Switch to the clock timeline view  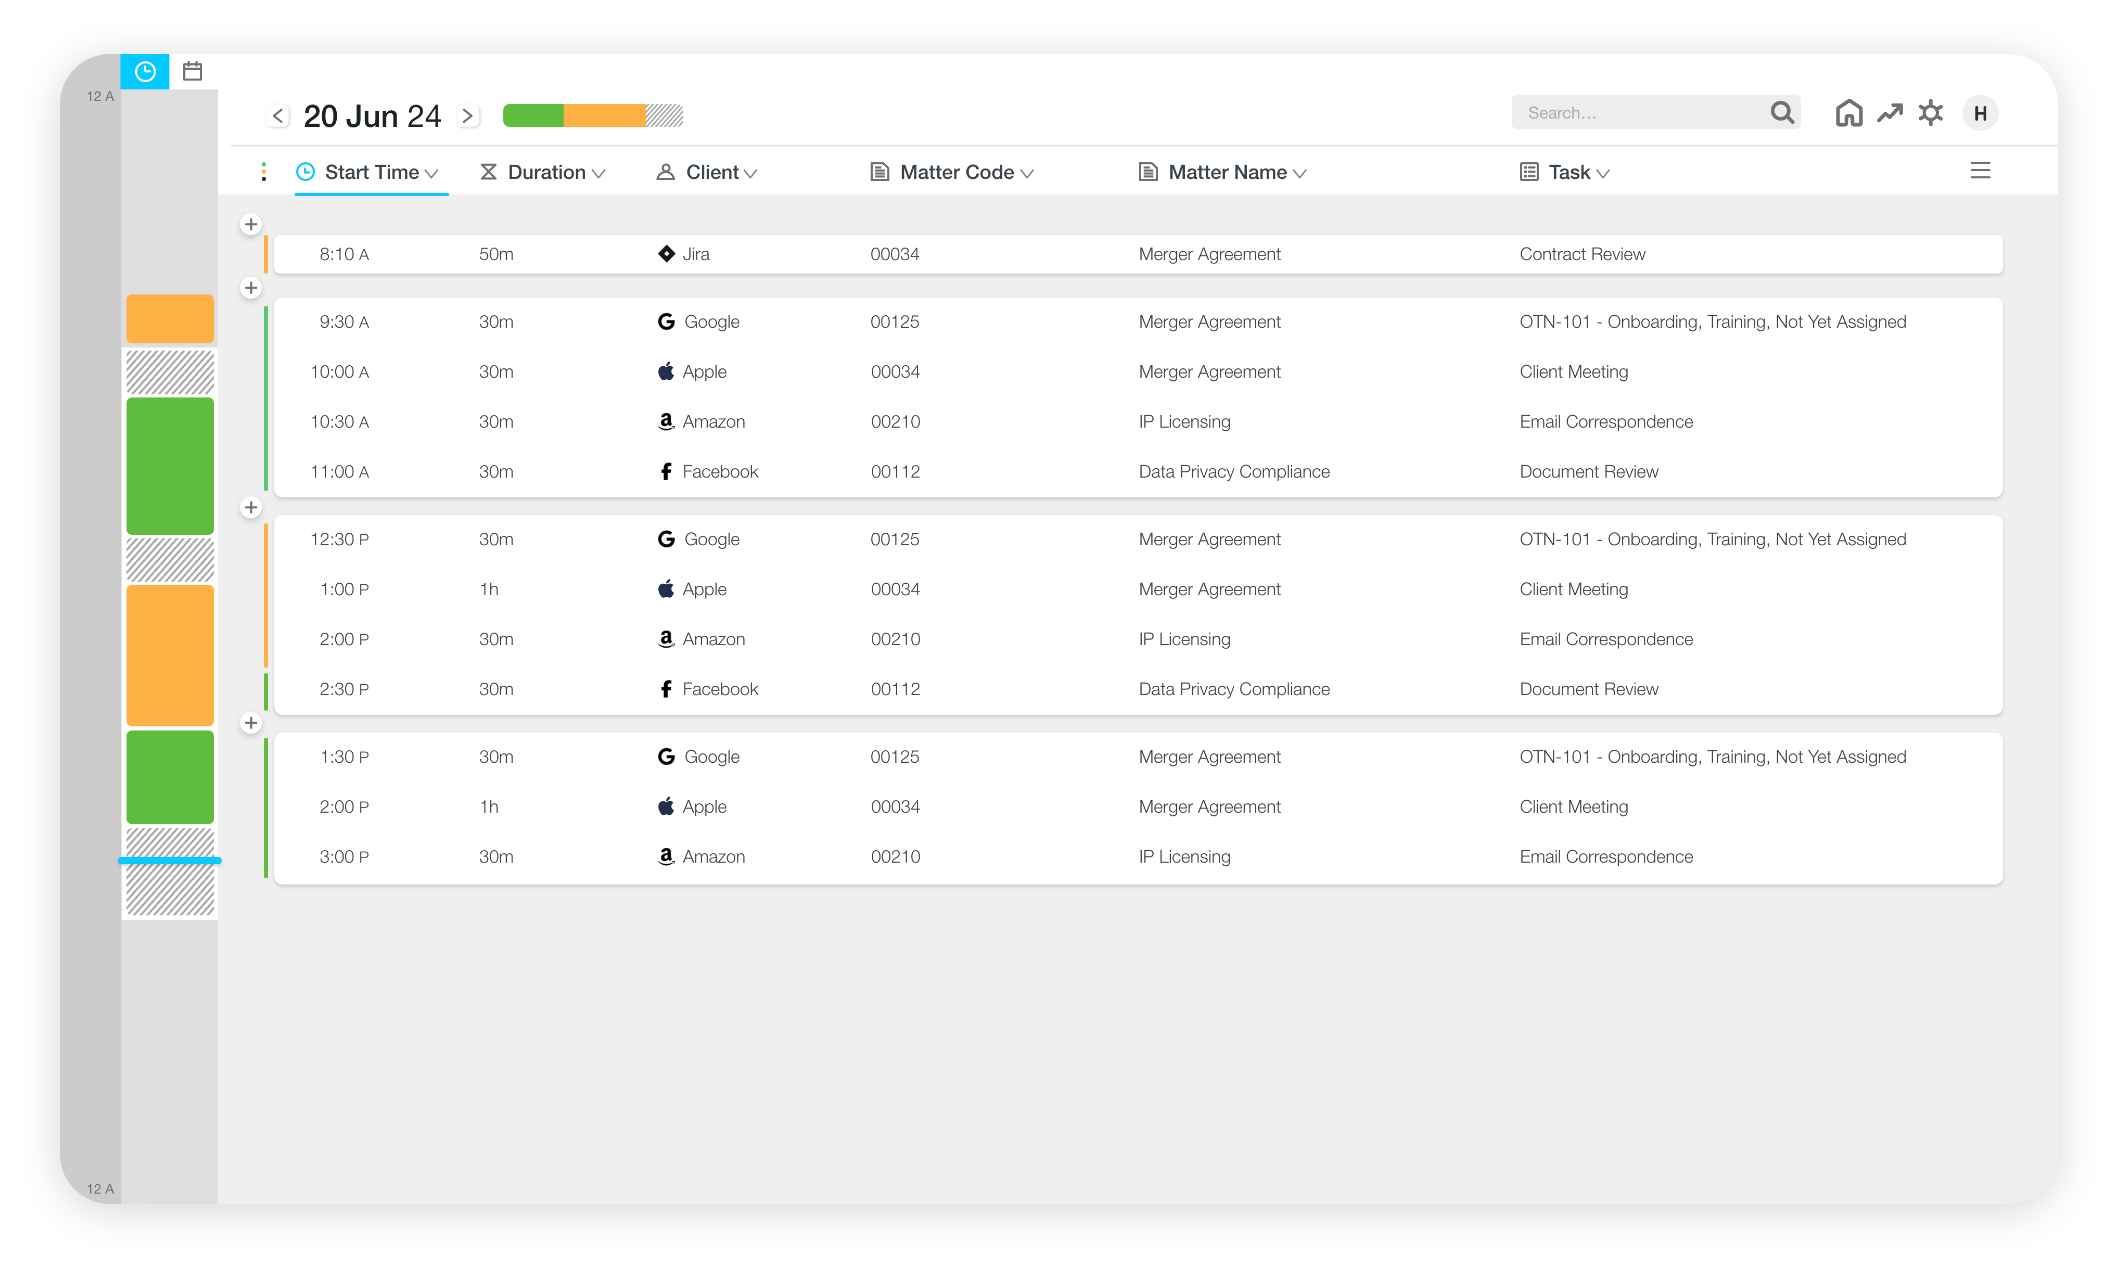point(145,72)
